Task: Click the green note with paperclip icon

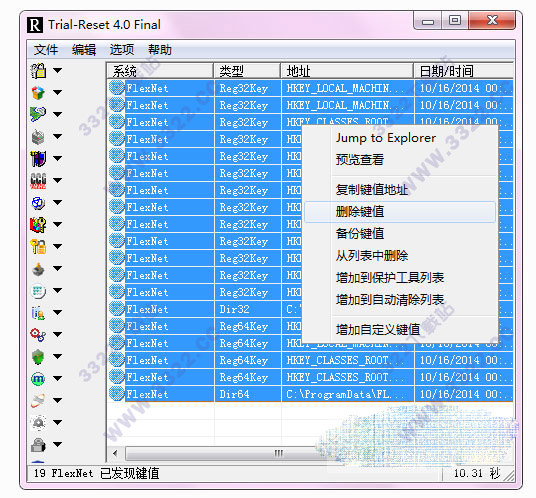Action: click(38, 114)
